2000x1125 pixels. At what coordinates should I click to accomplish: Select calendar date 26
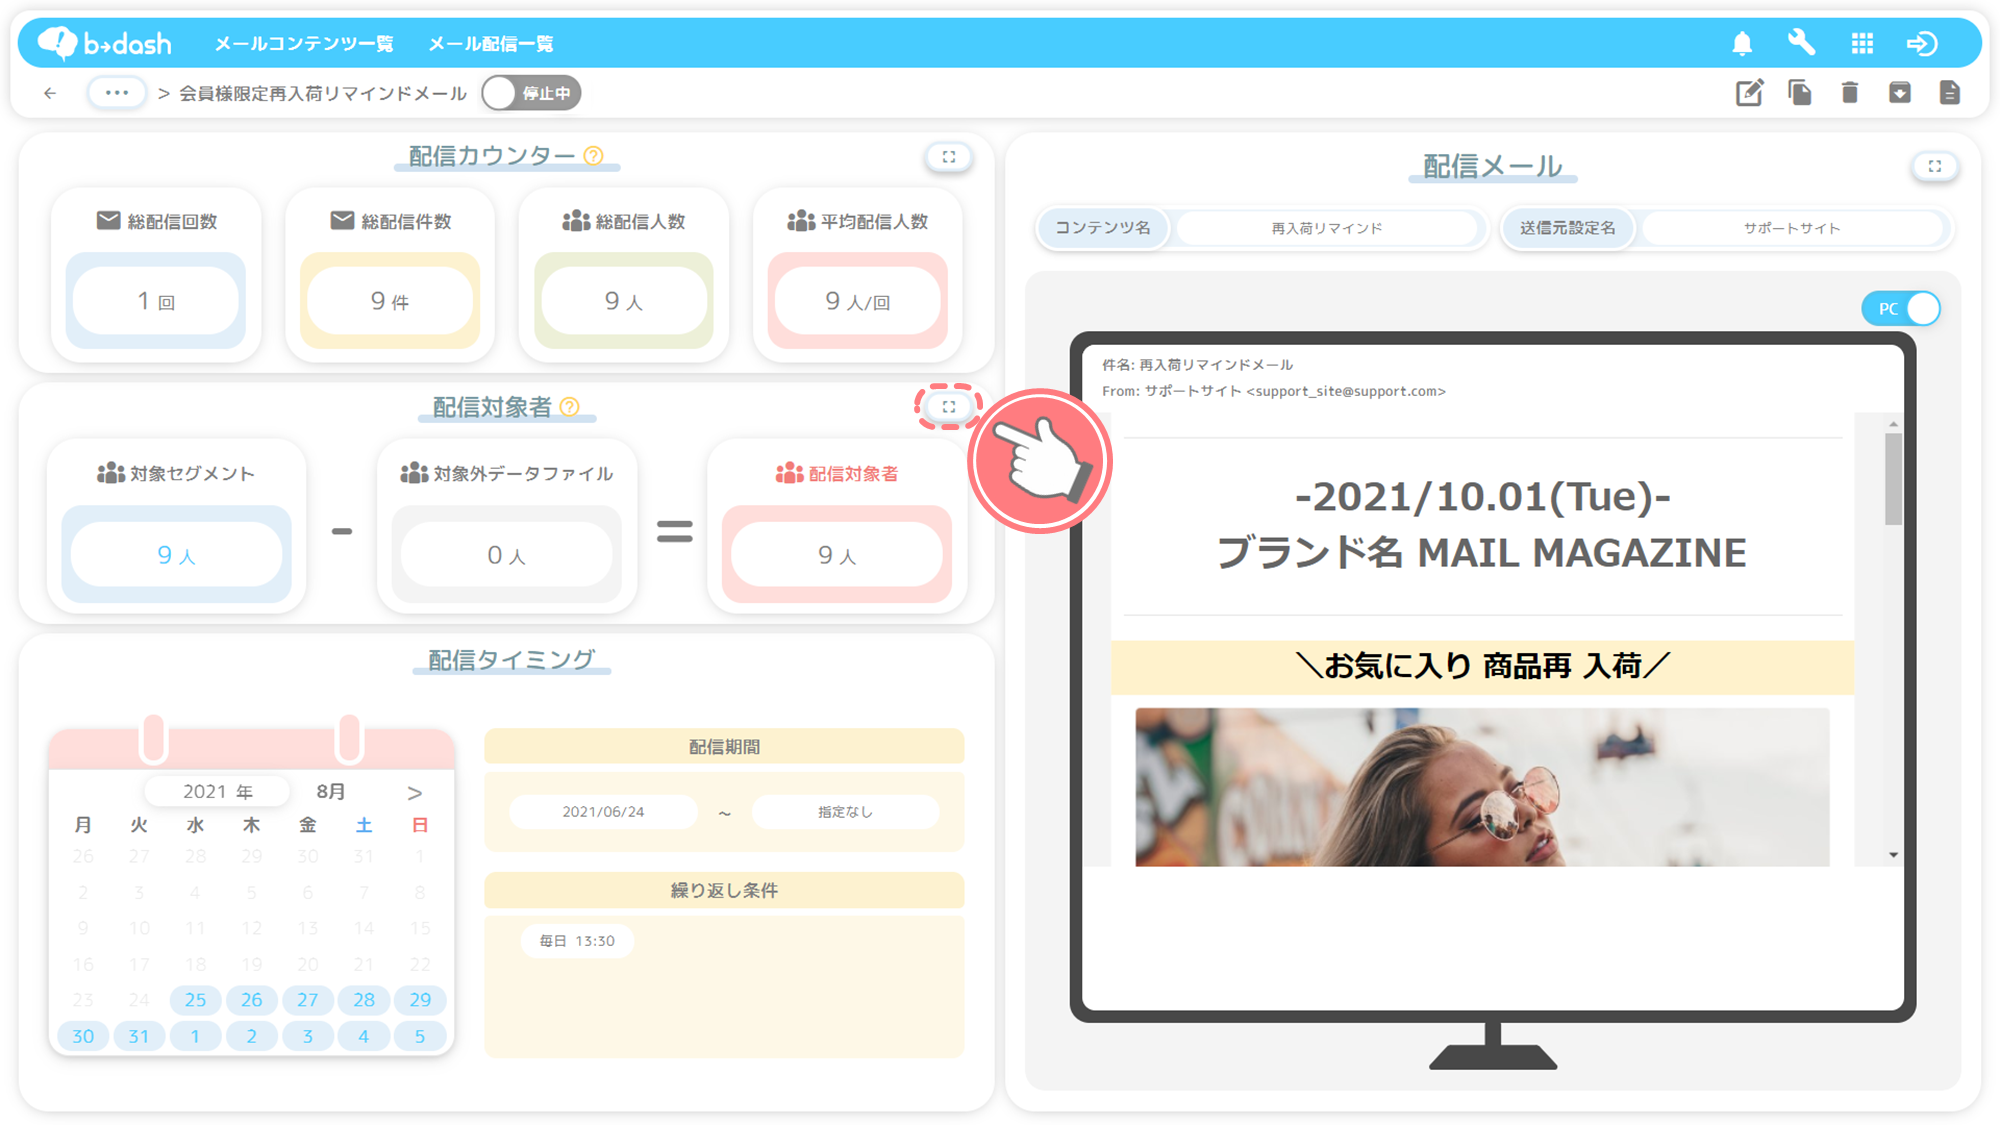pos(251,1000)
